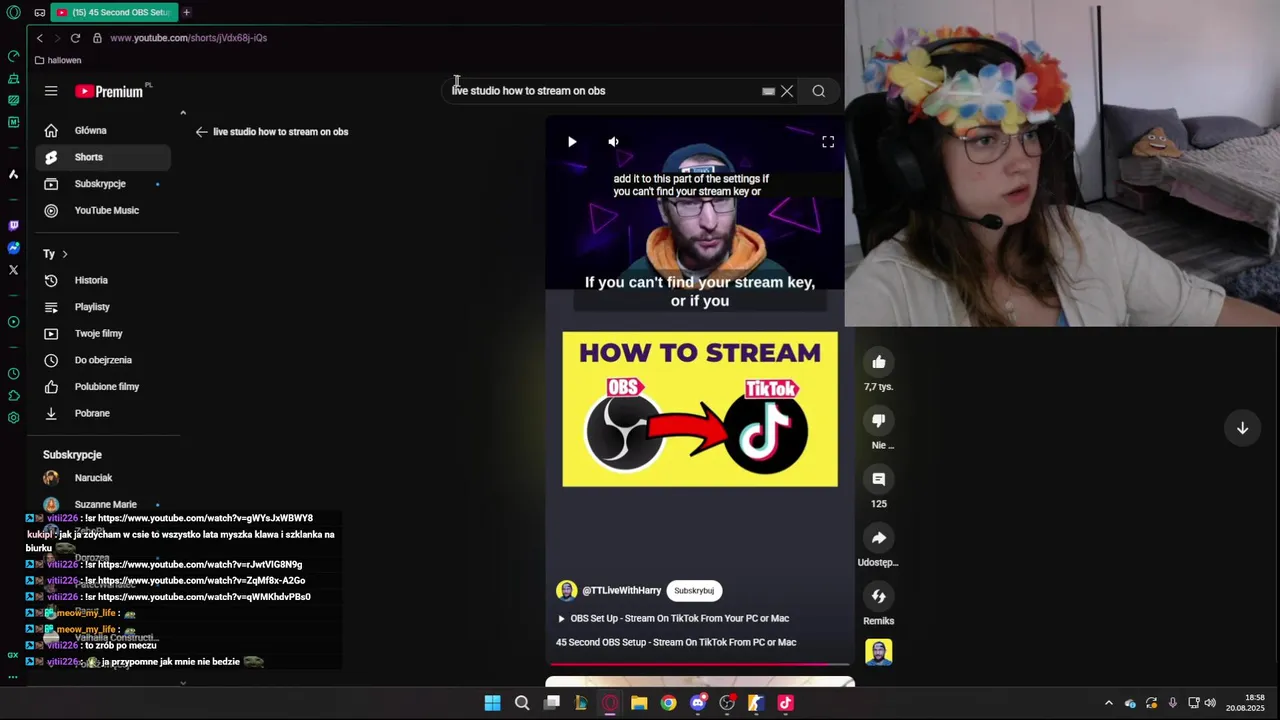Click the address bar URL
The image size is (1280, 720).
(188, 38)
